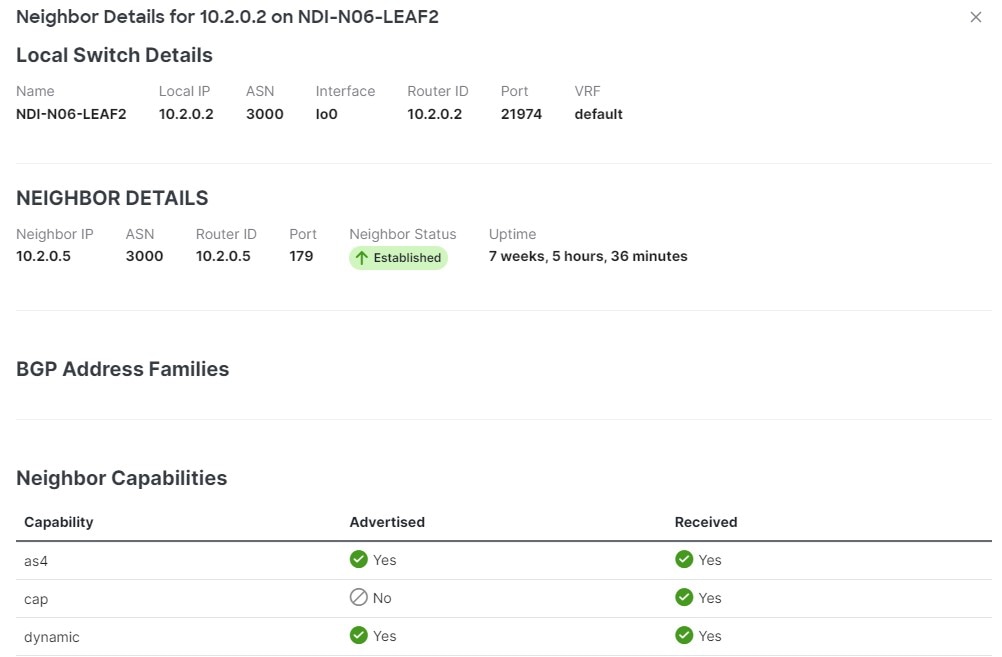Click the VRF field label

tap(587, 91)
